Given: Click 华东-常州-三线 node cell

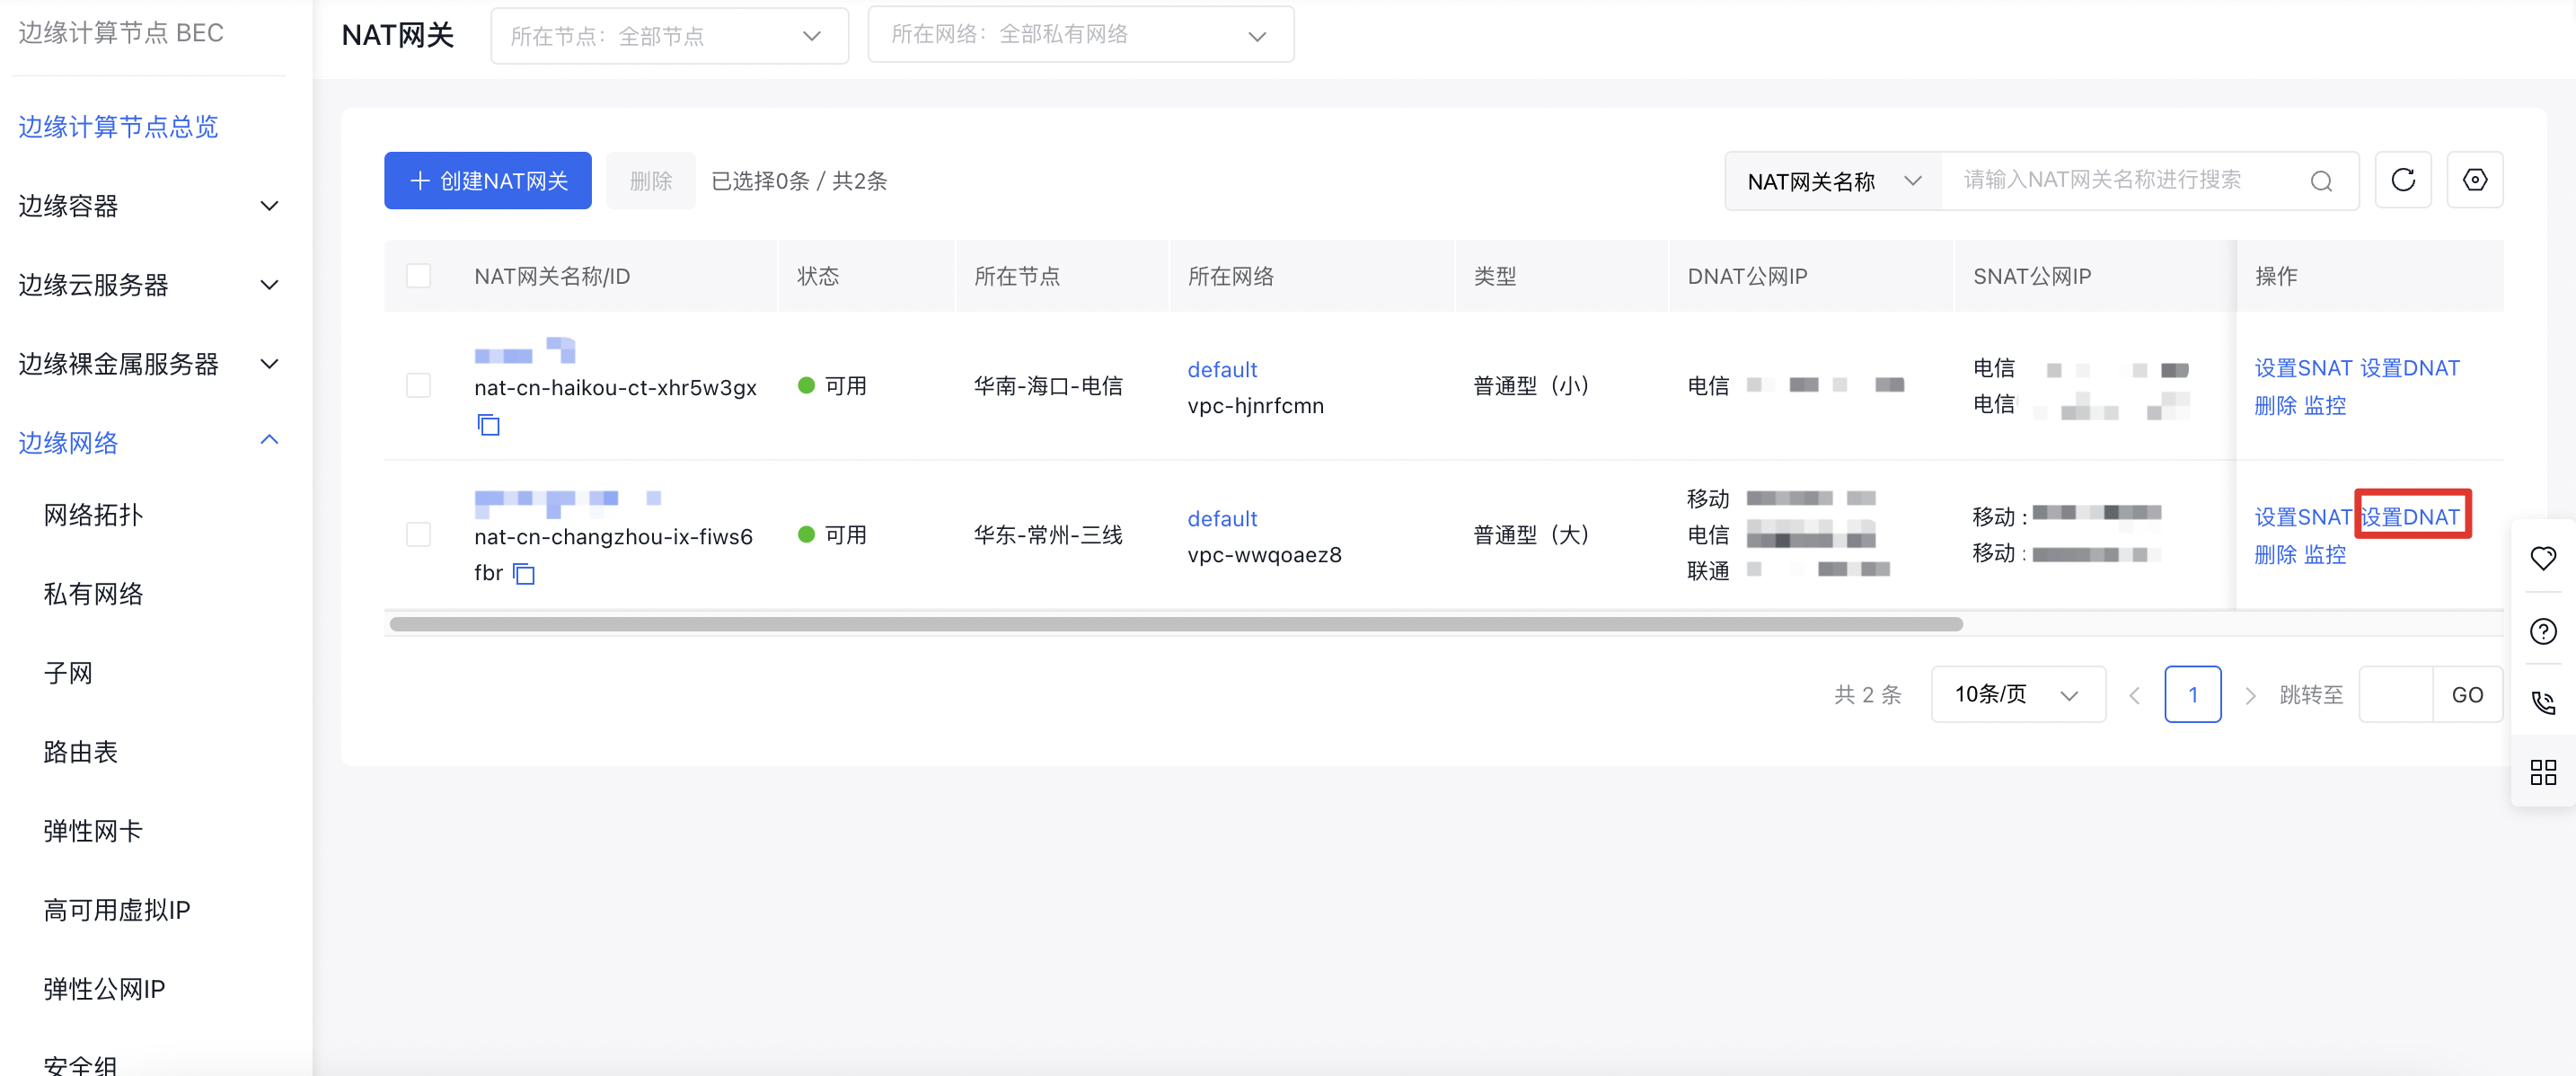Looking at the screenshot, I should click(x=1048, y=535).
